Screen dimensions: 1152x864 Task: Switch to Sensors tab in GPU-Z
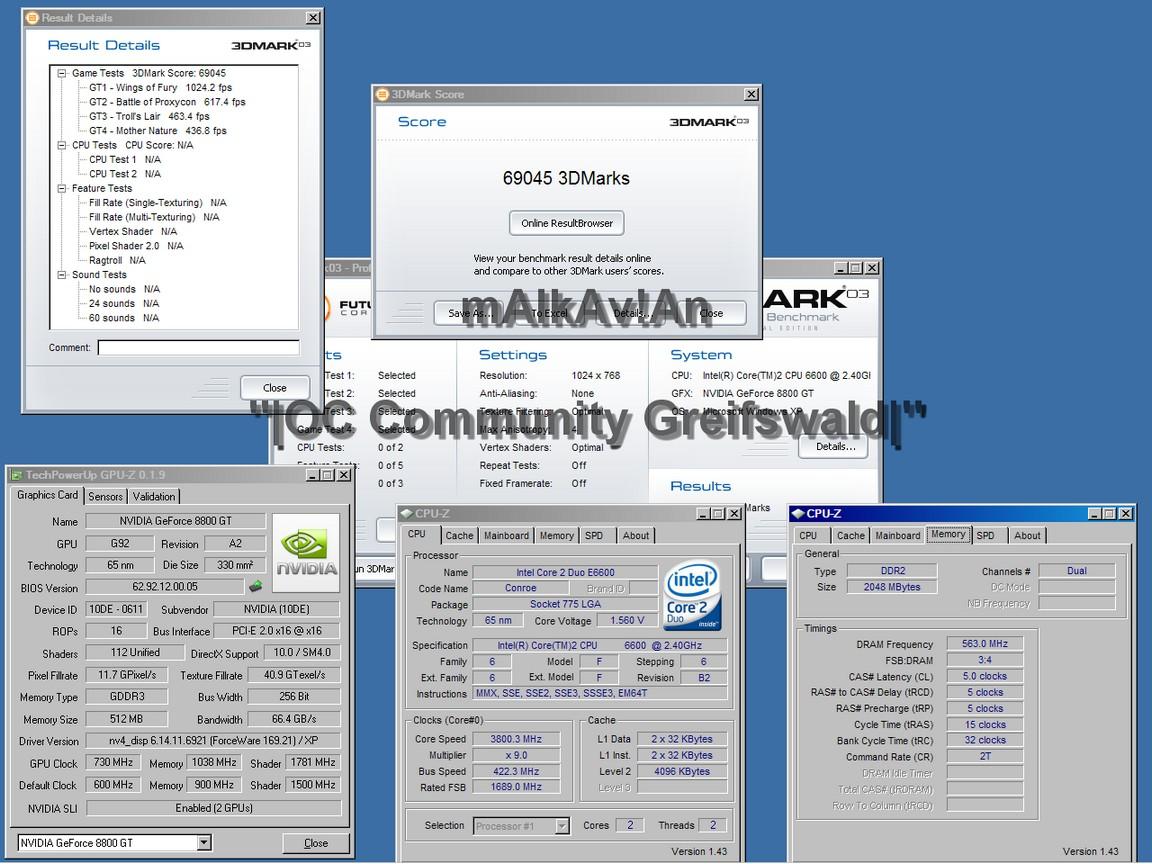tap(106, 497)
